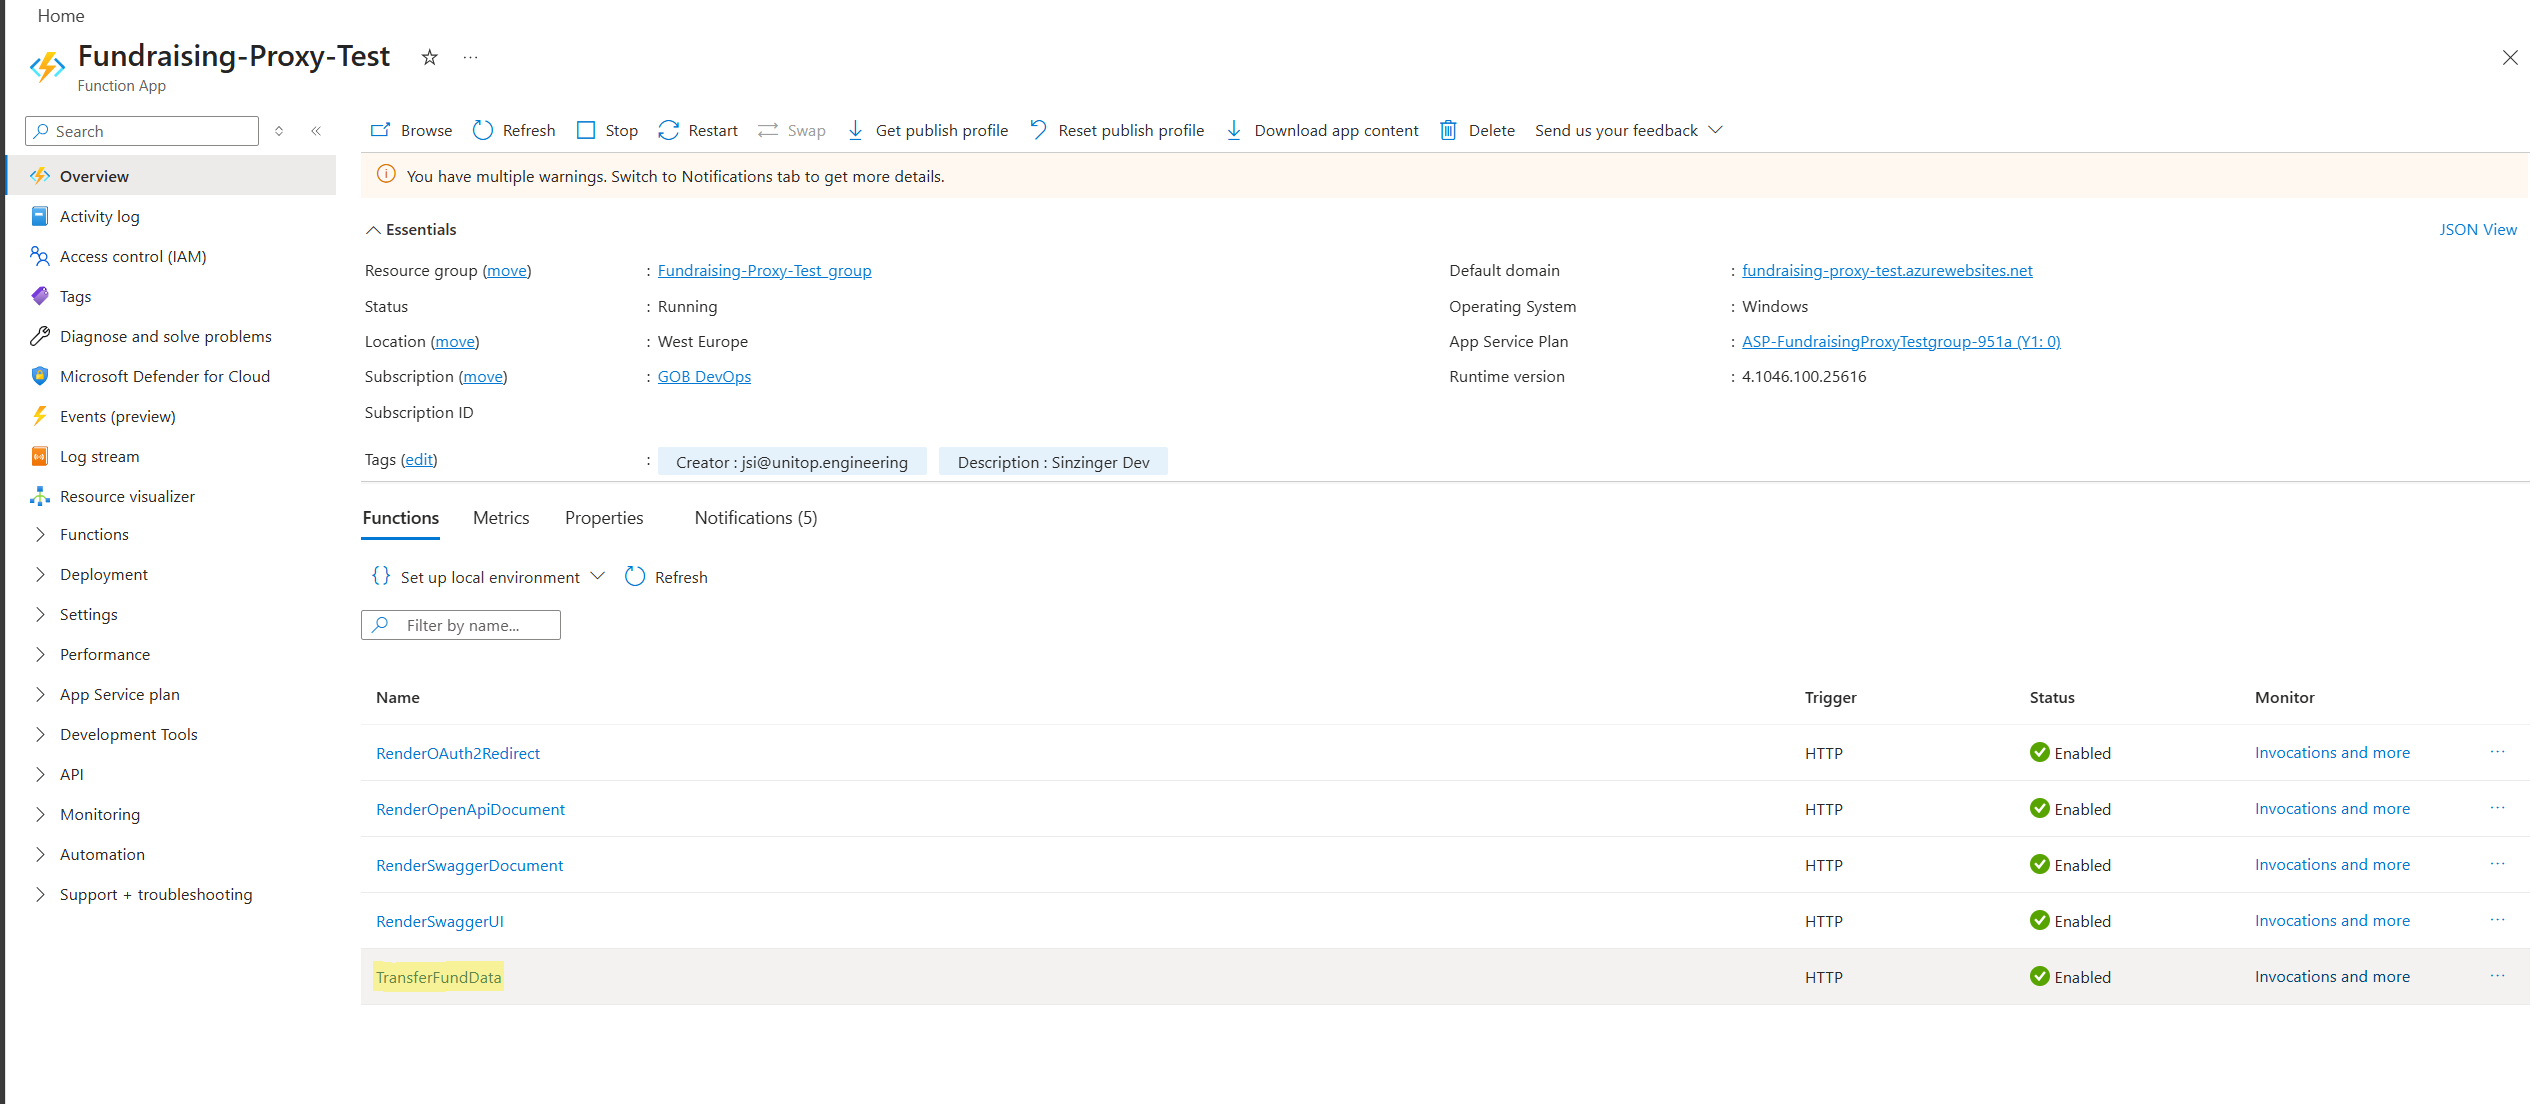Get publish profile via its download icon
The width and height of the screenshot is (2535, 1104).
pyautogui.click(x=856, y=130)
